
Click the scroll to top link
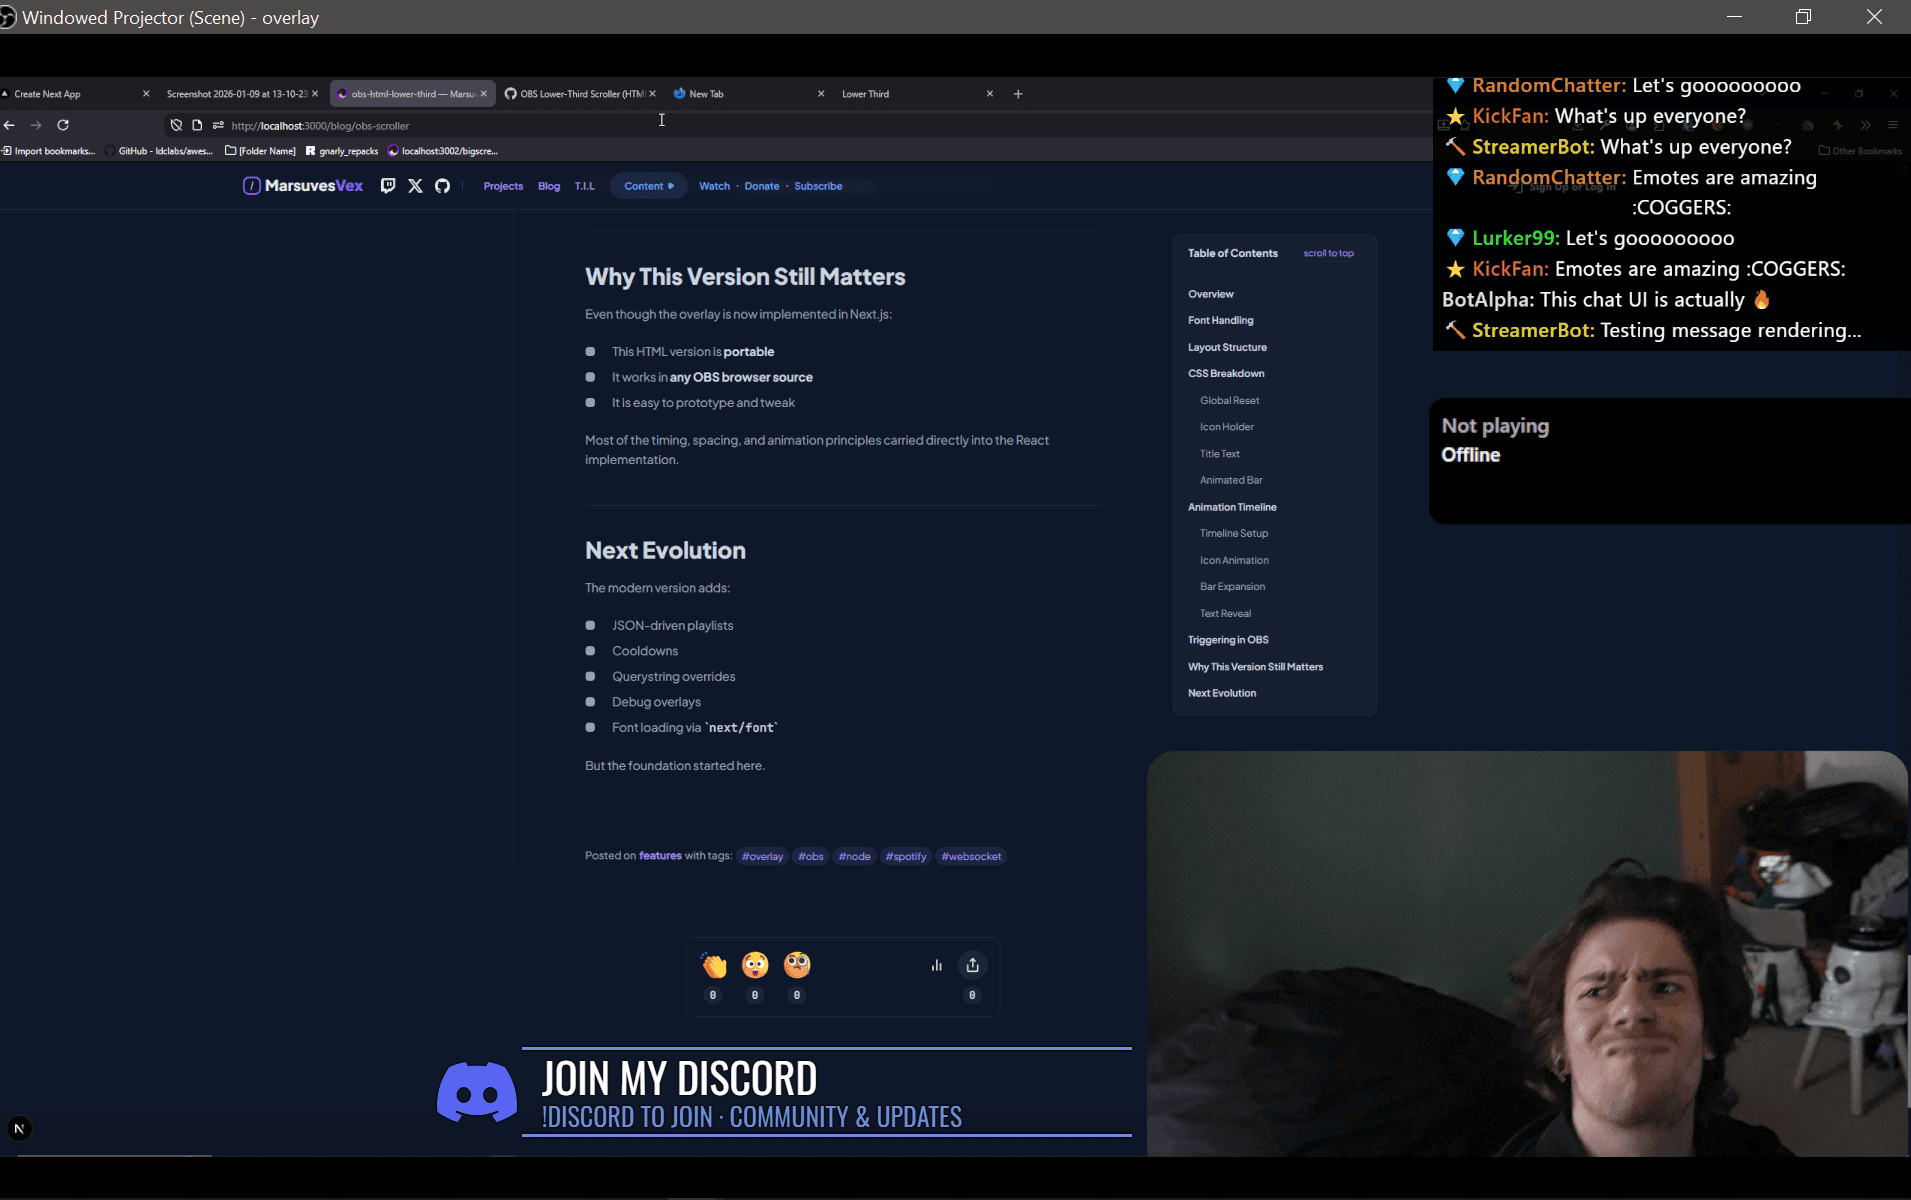tap(1328, 253)
